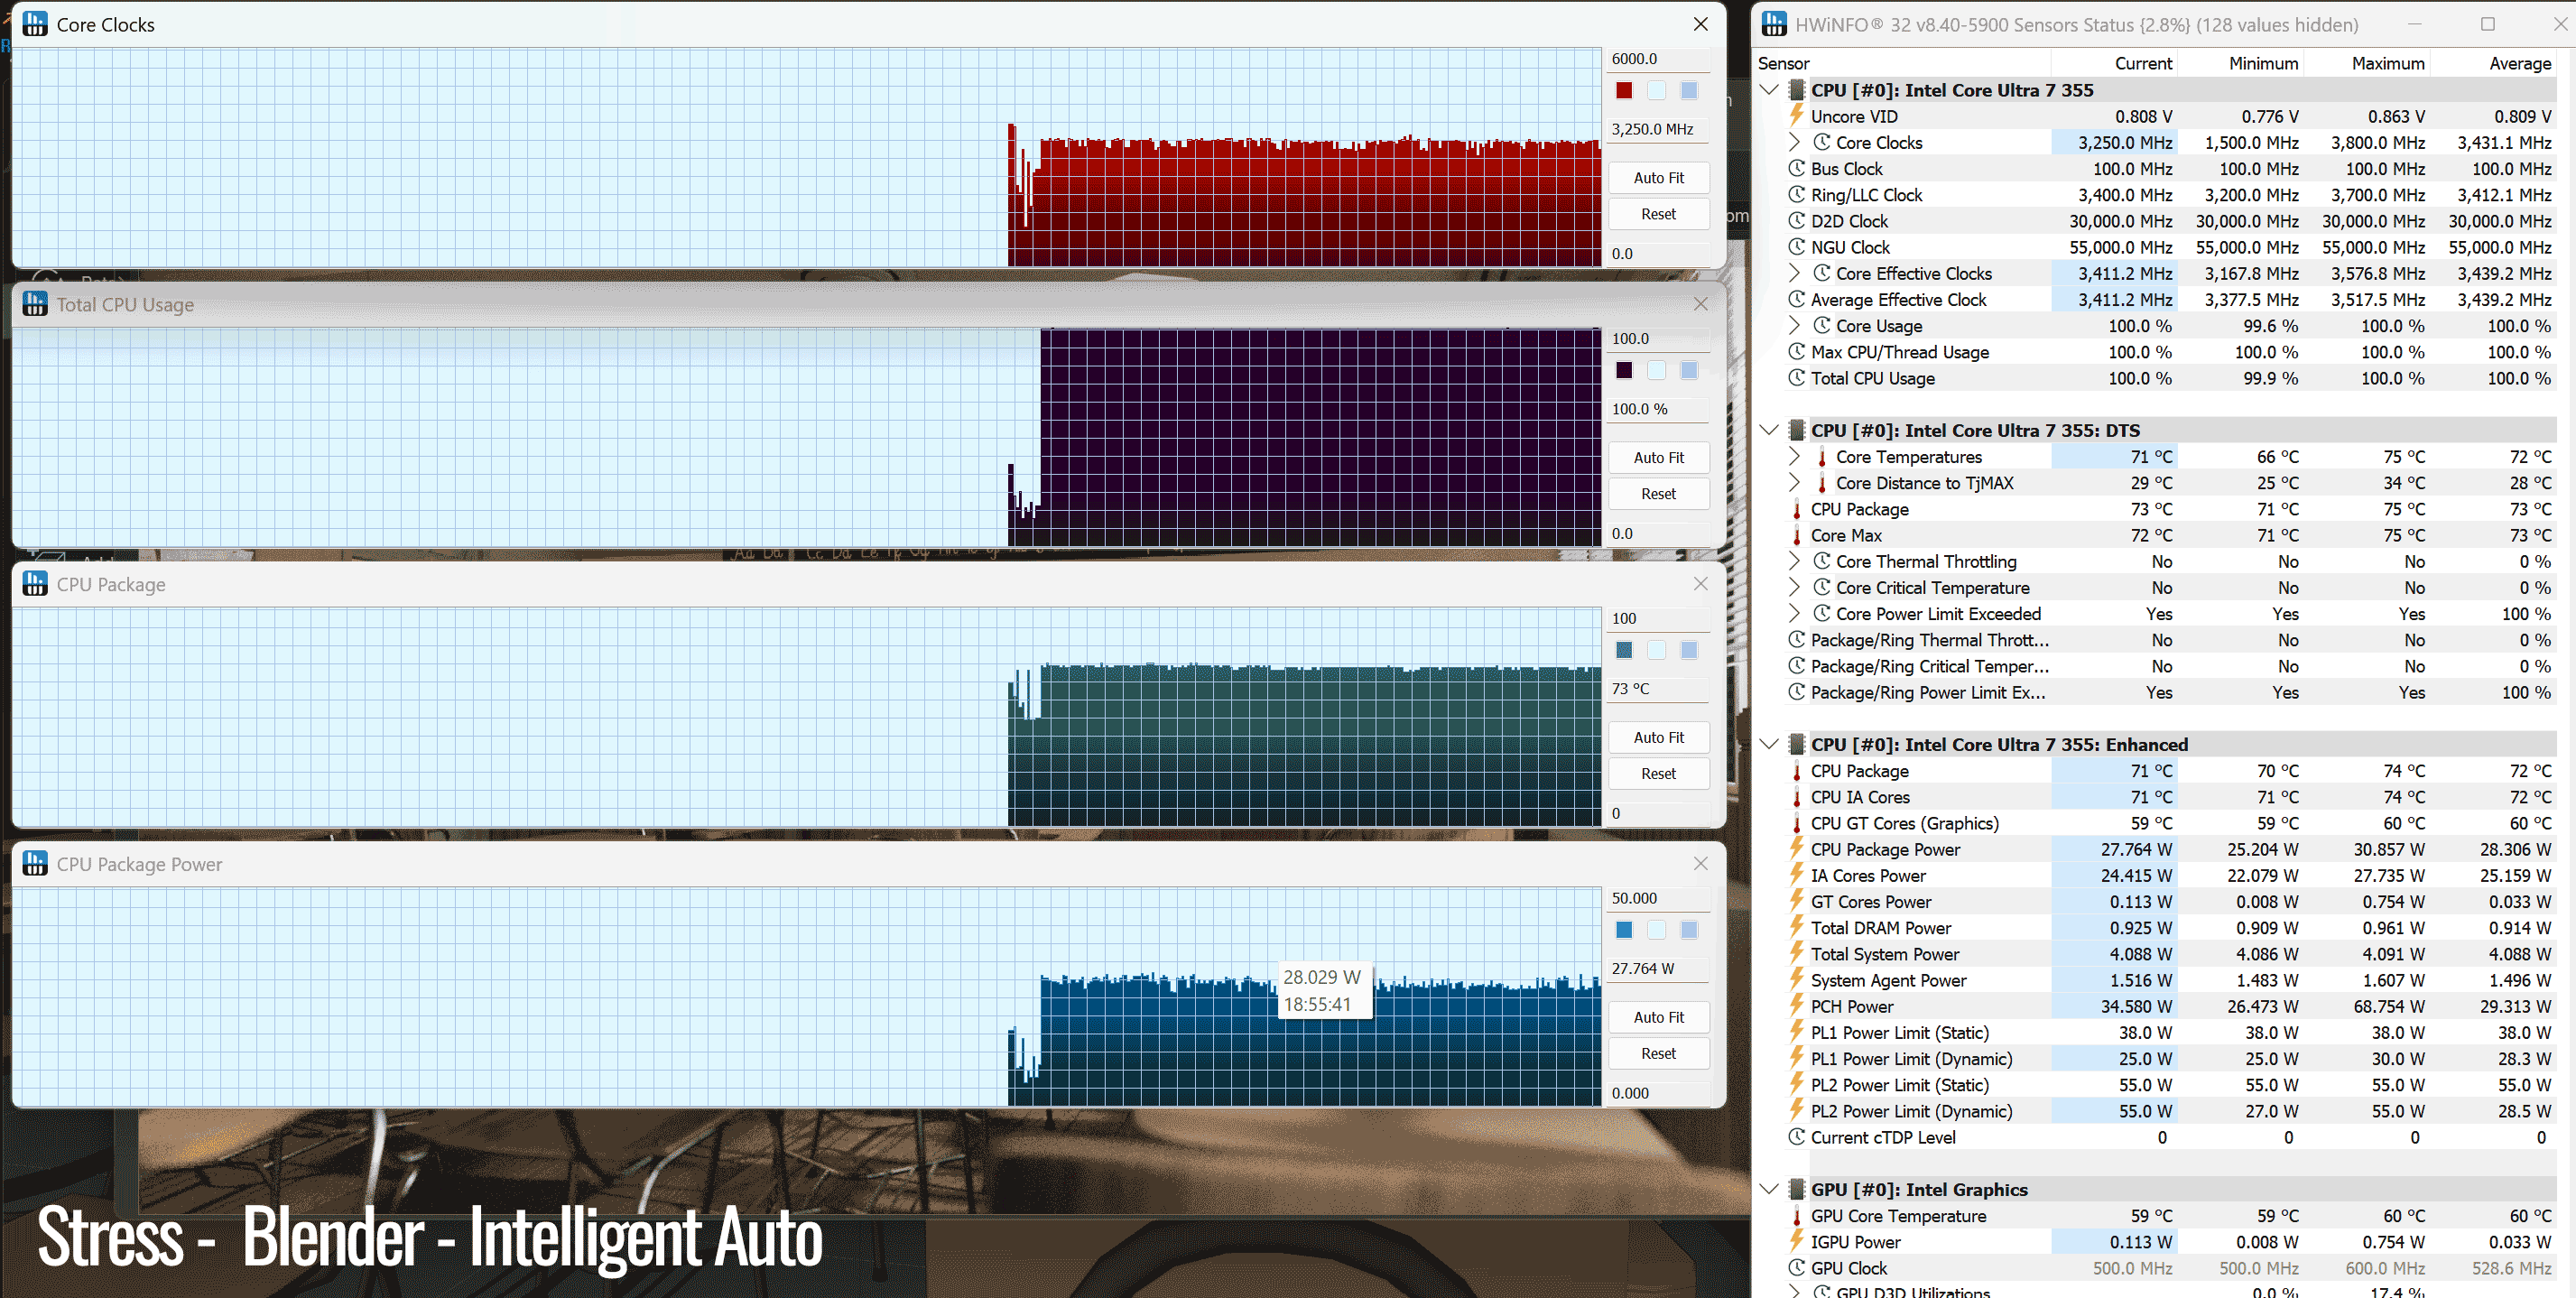Edit the 100.0 maximum in Total CPU Usage
The image size is (2576, 1298).
coord(1658,339)
